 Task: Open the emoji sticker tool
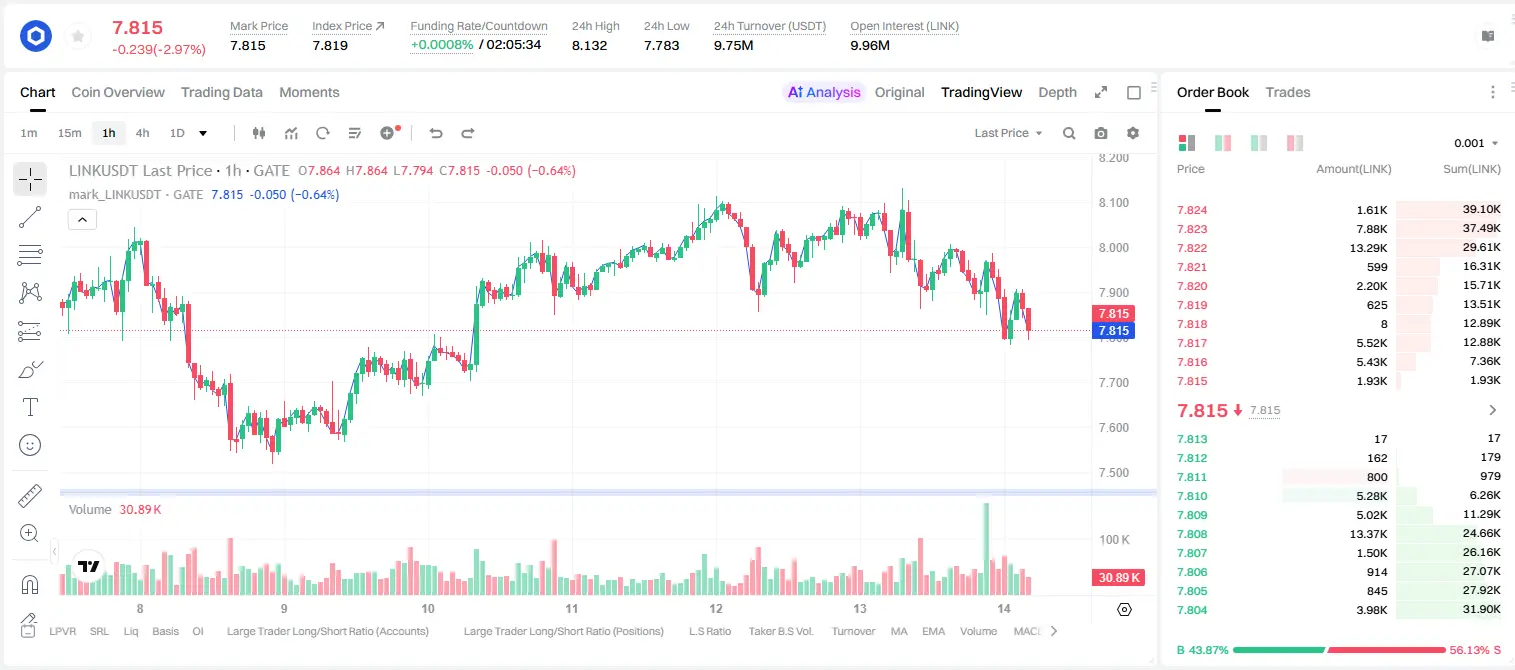coord(30,445)
